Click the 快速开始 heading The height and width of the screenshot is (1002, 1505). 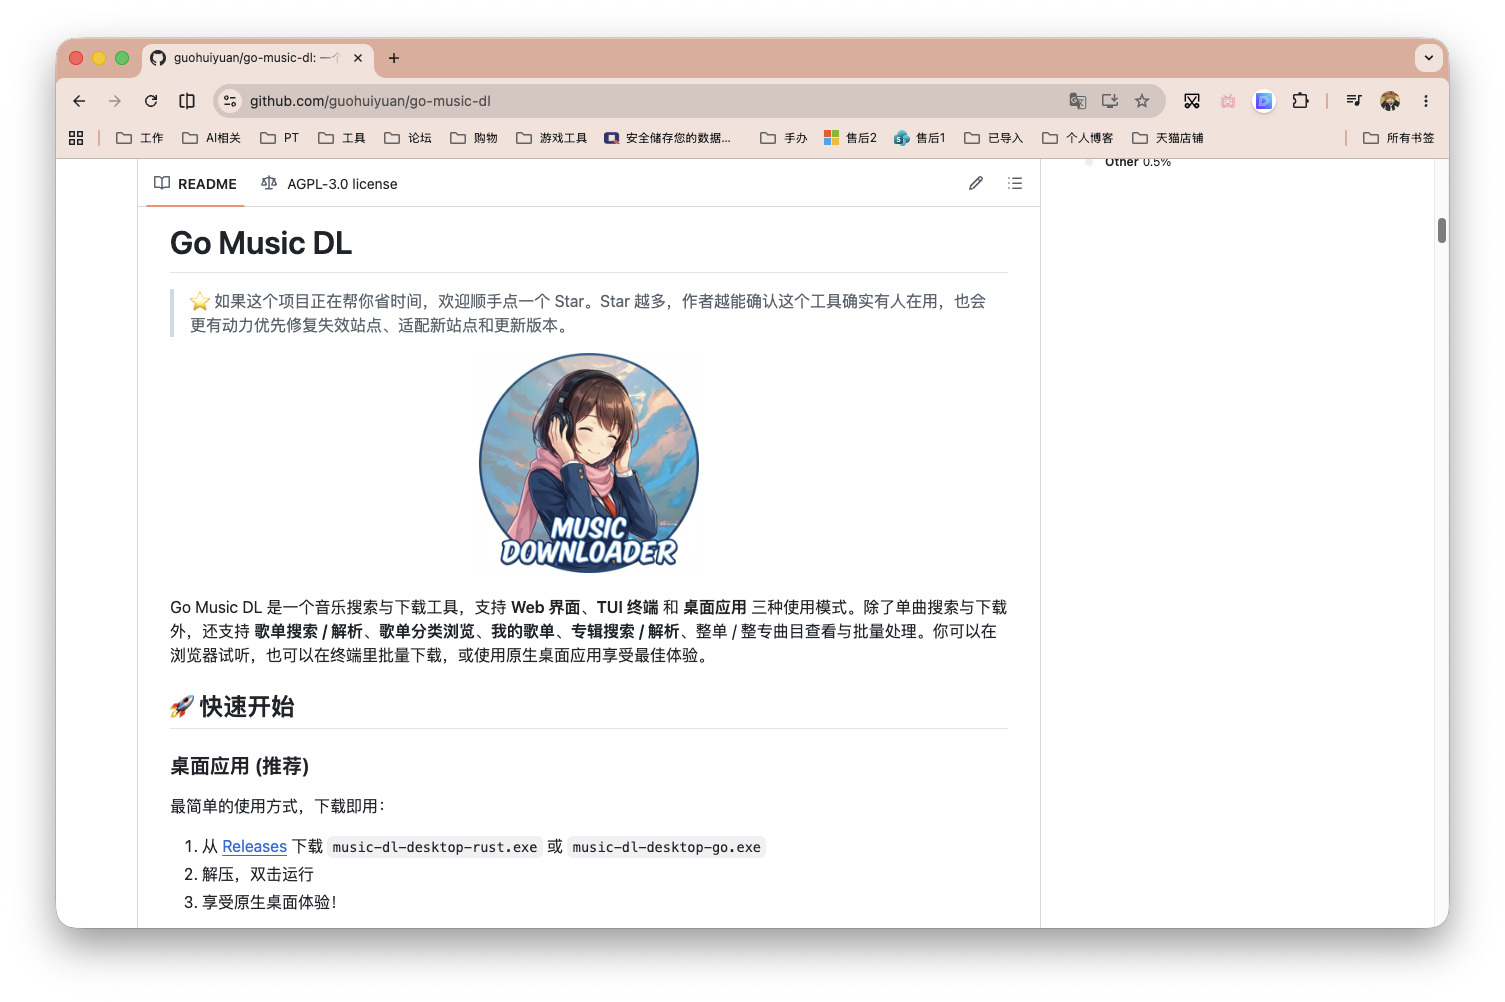click(233, 706)
